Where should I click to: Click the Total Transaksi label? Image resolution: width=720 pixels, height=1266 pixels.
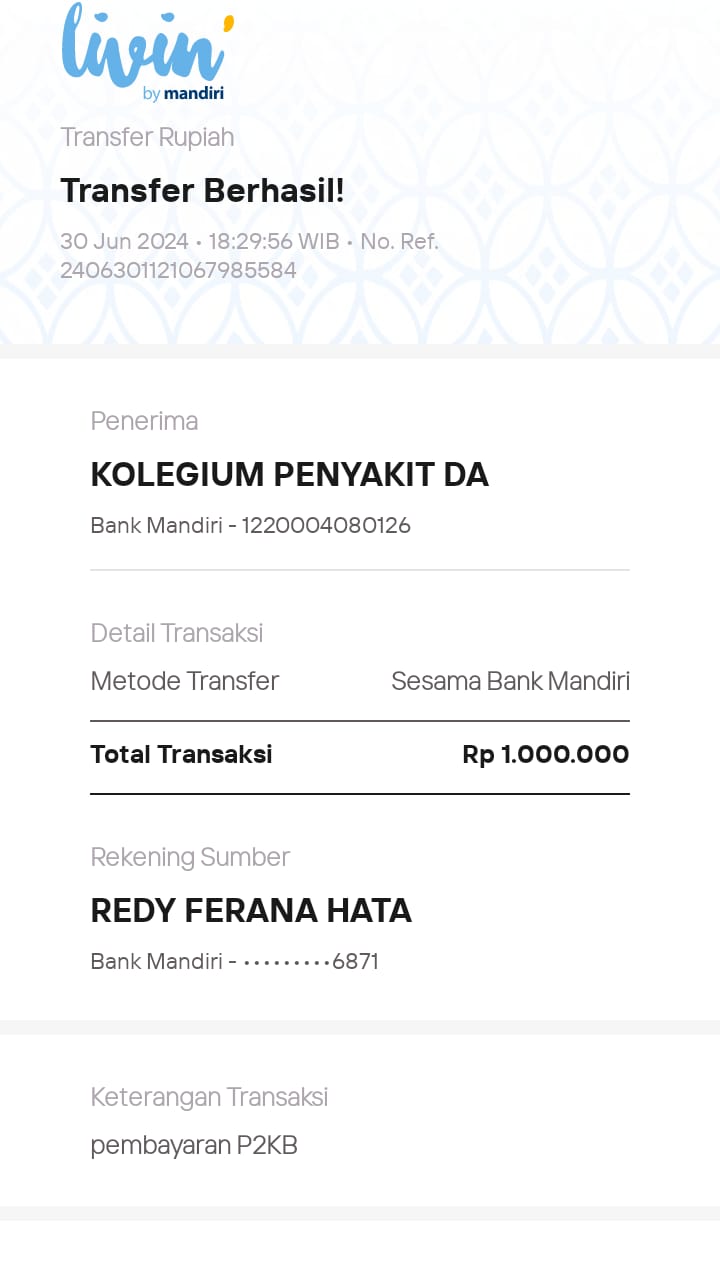tap(181, 754)
